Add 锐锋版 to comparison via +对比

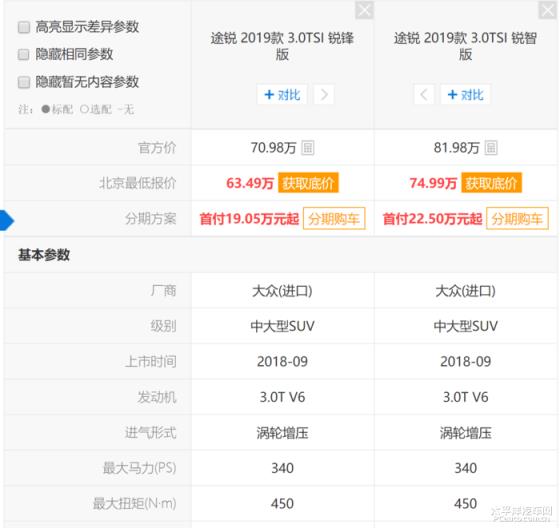click(x=282, y=95)
